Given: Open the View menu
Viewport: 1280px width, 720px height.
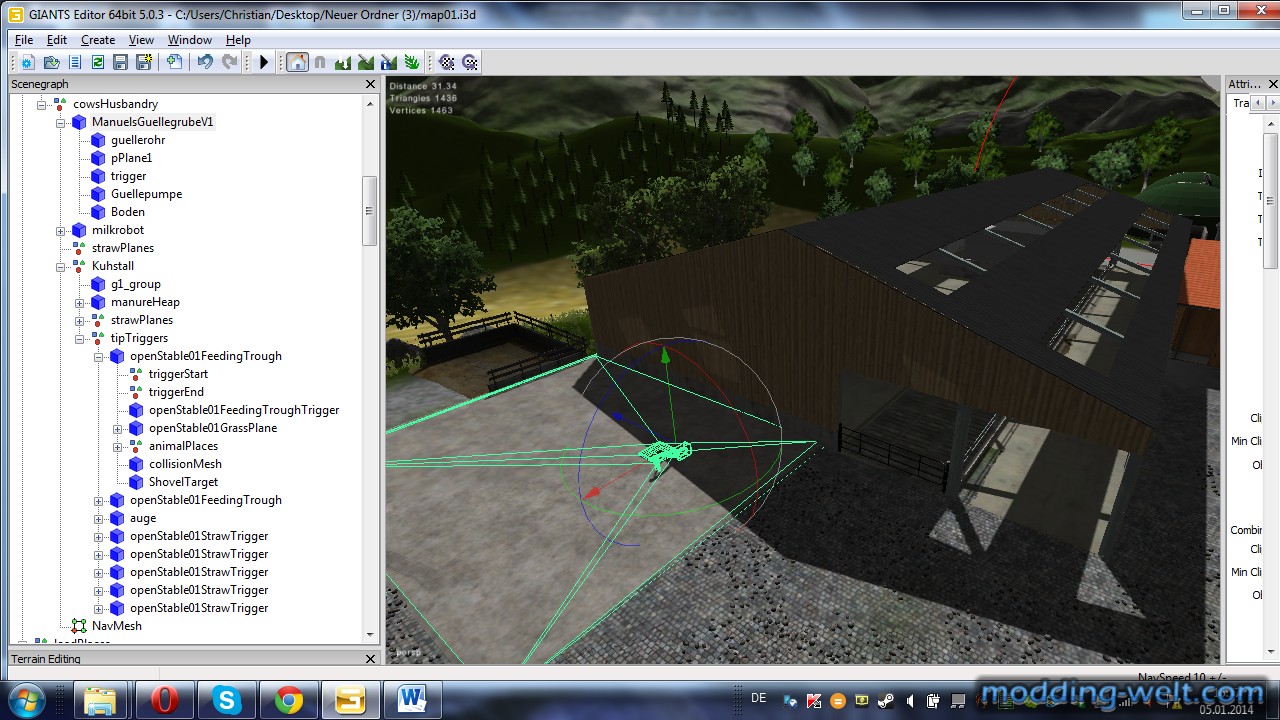Looking at the screenshot, I should [141, 40].
